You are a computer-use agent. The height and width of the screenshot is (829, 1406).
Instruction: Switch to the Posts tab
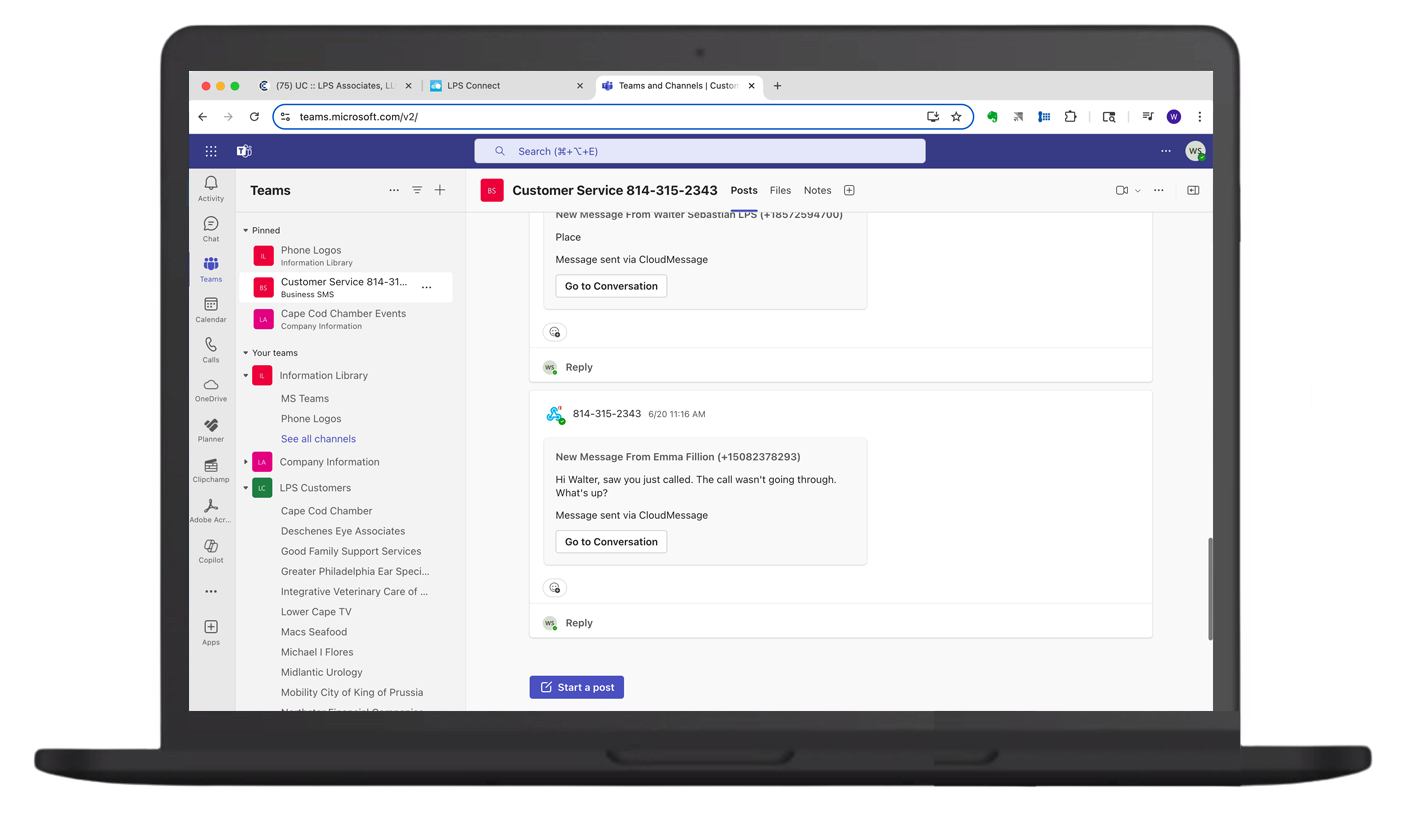point(744,190)
